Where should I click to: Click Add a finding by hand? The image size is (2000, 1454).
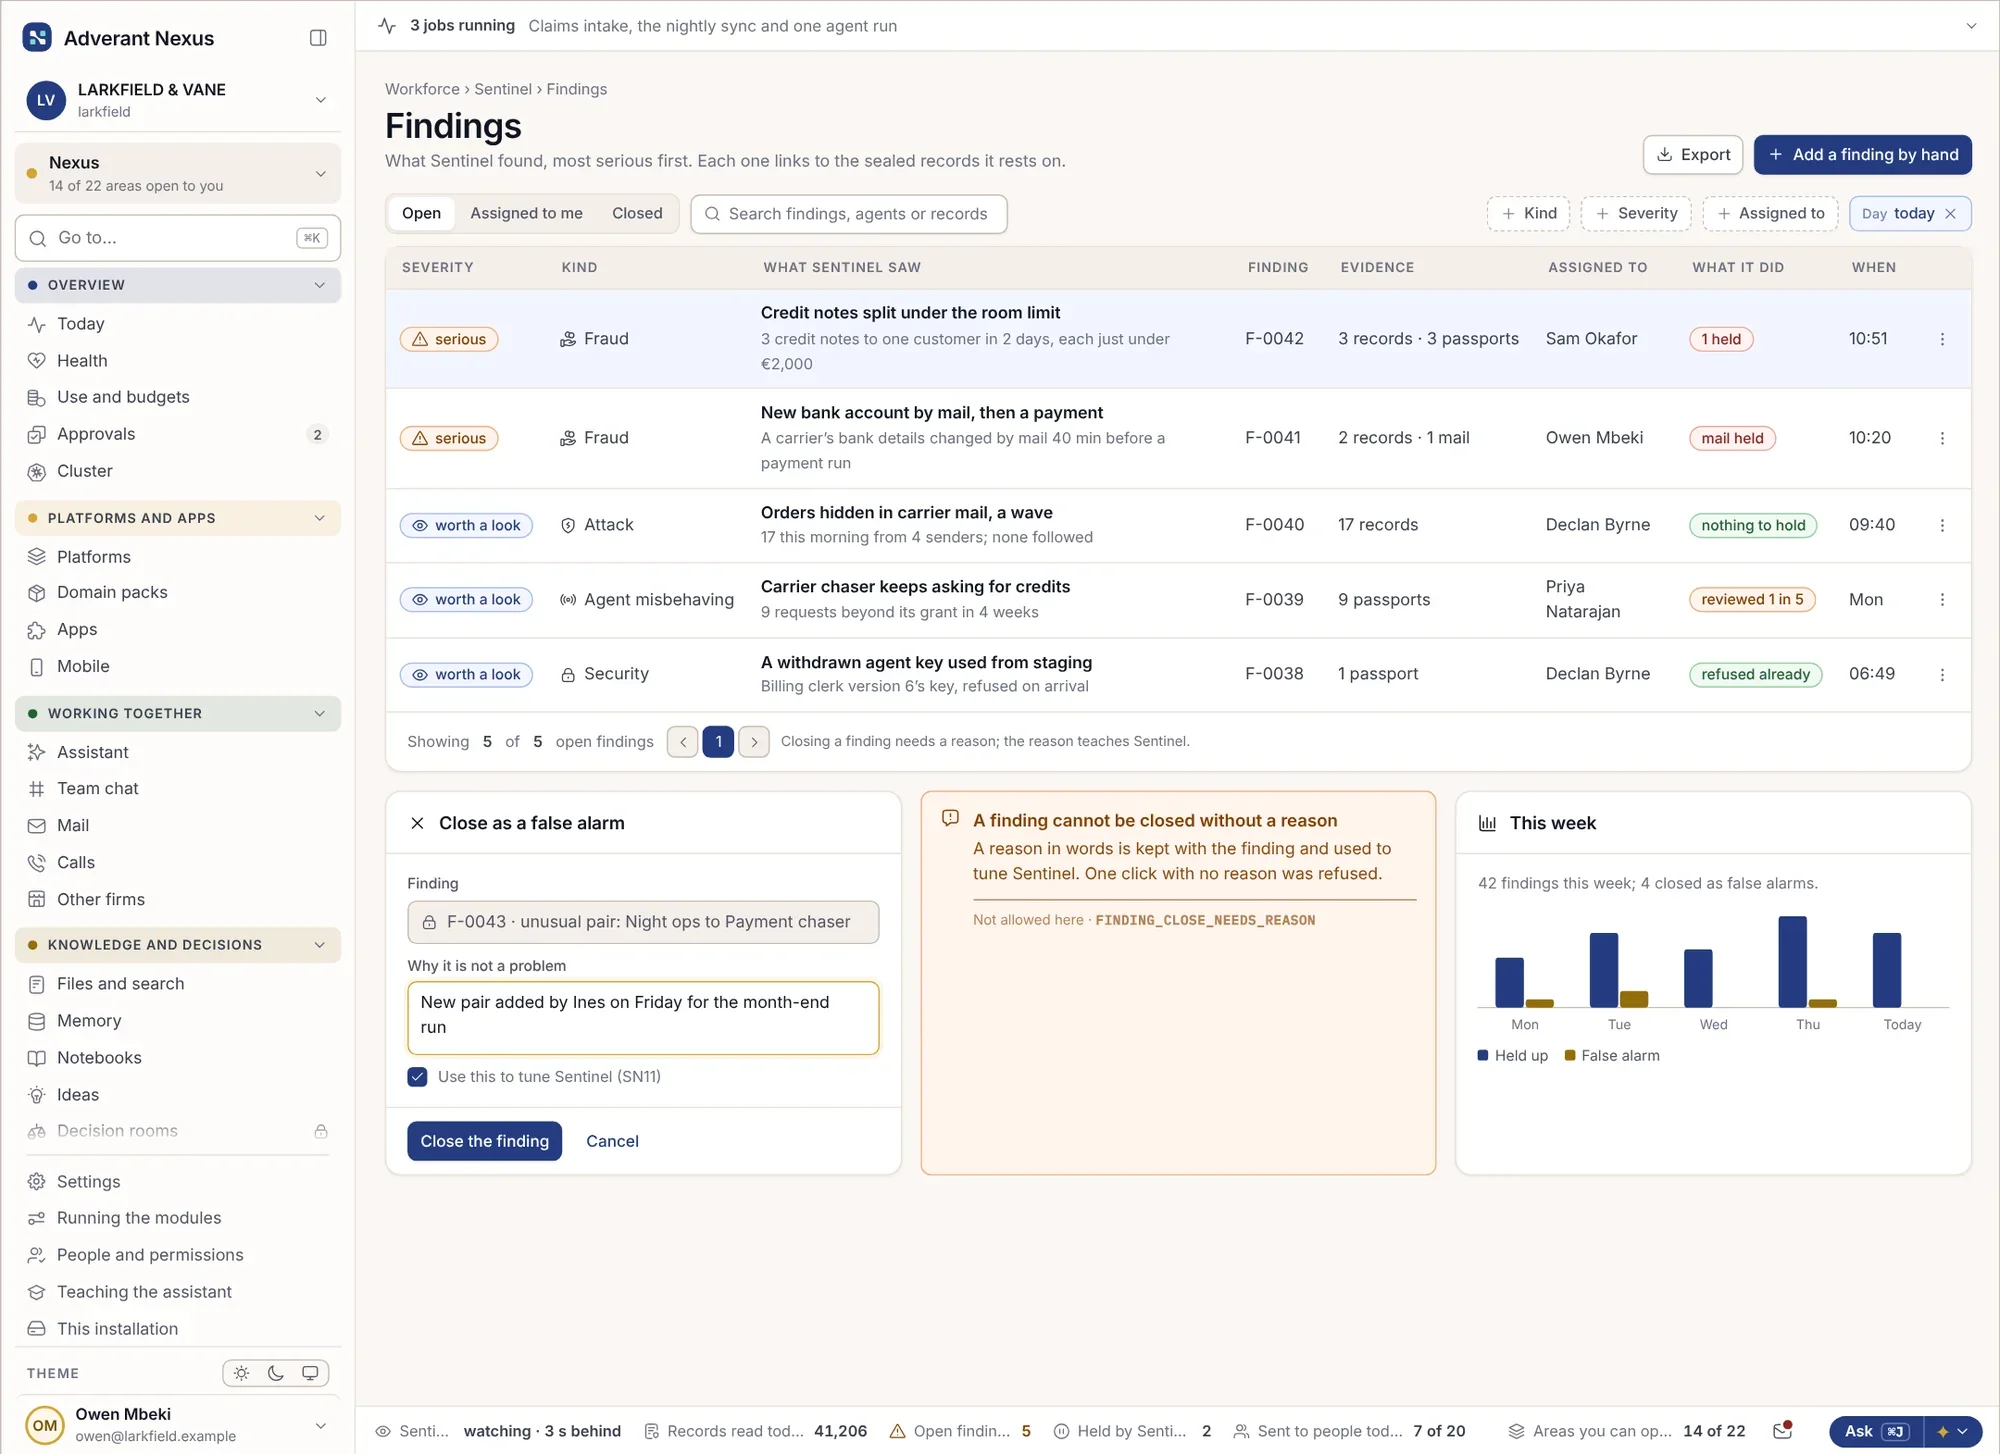1863,155
